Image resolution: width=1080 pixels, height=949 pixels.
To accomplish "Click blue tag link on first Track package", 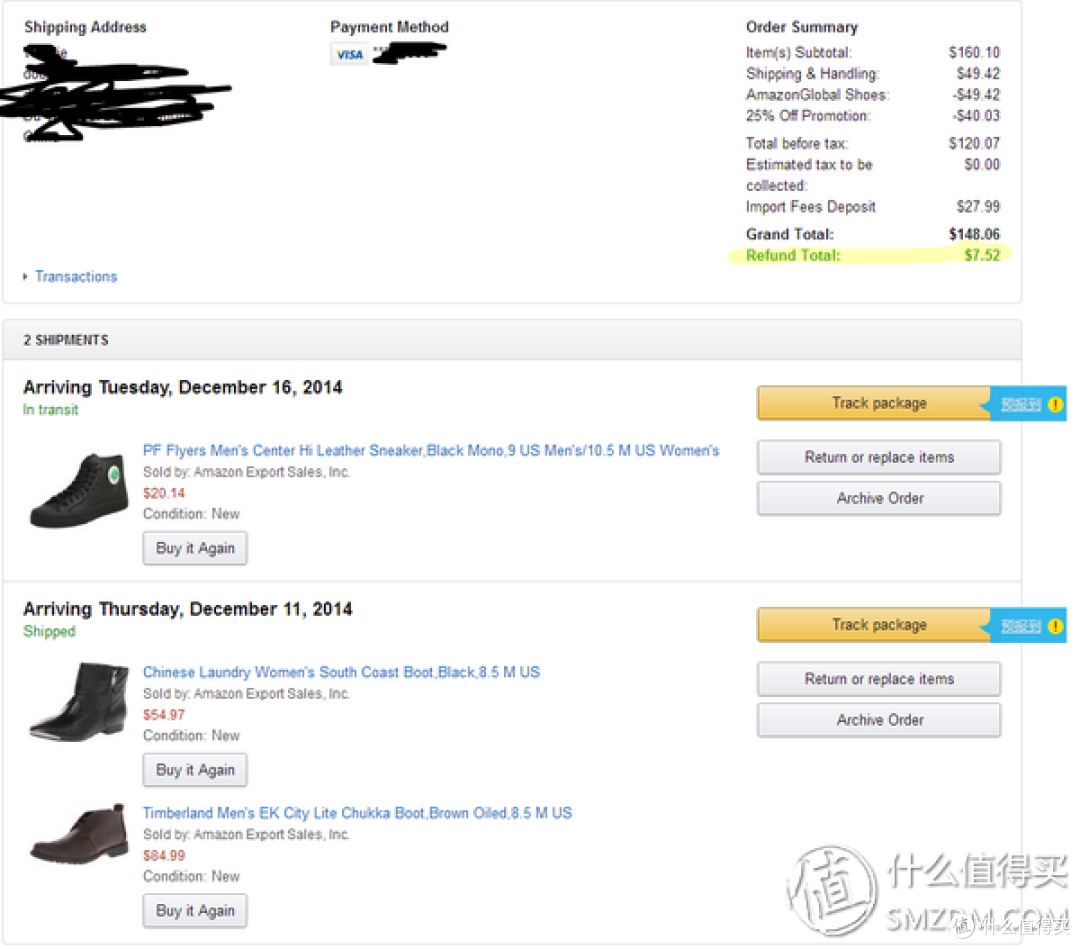I will (1021, 405).
